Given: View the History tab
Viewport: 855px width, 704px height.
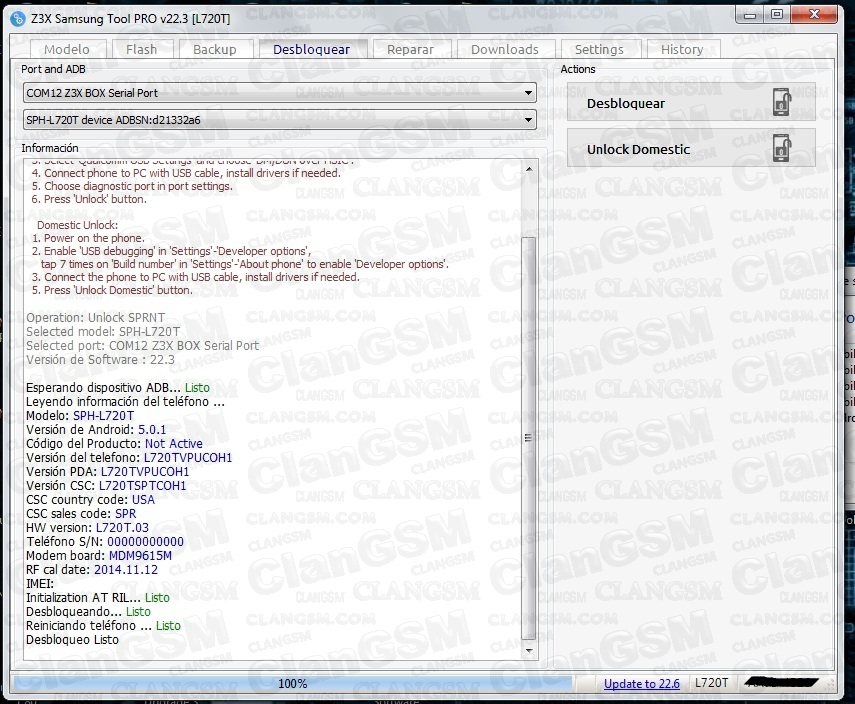Looking at the screenshot, I should [682, 50].
